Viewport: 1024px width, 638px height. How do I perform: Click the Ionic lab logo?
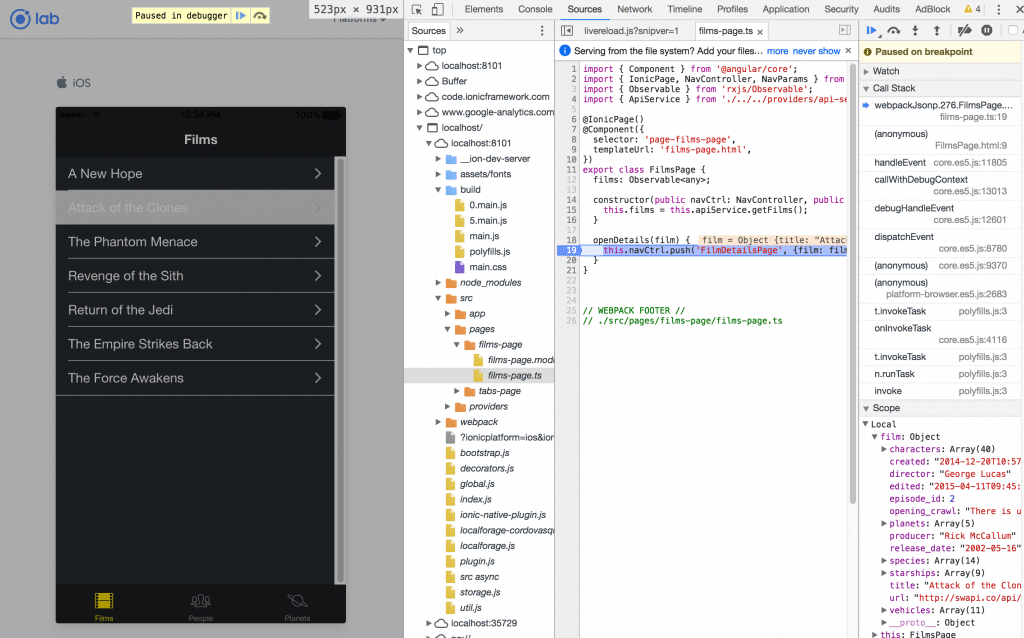coord(35,18)
